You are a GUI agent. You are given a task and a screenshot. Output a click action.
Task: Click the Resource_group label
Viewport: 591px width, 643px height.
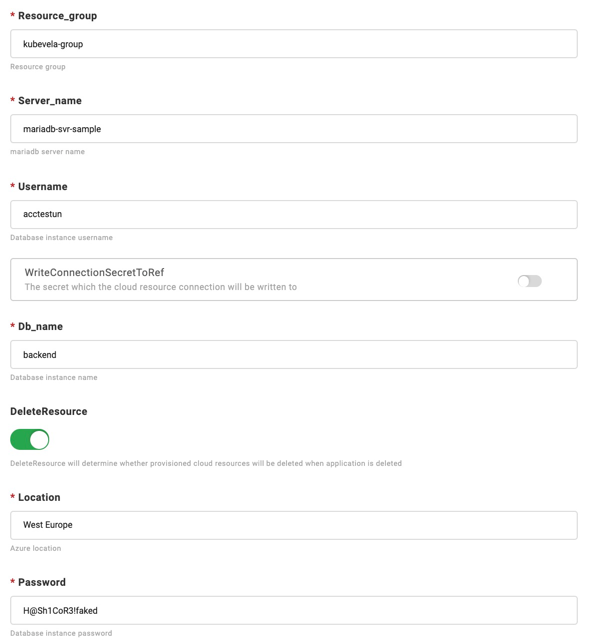(x=57, y=16)
